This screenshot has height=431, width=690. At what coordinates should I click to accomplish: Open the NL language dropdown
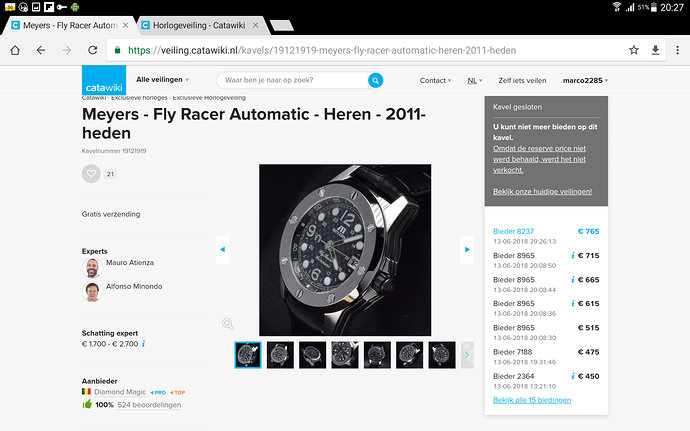(x=475, y=81)
